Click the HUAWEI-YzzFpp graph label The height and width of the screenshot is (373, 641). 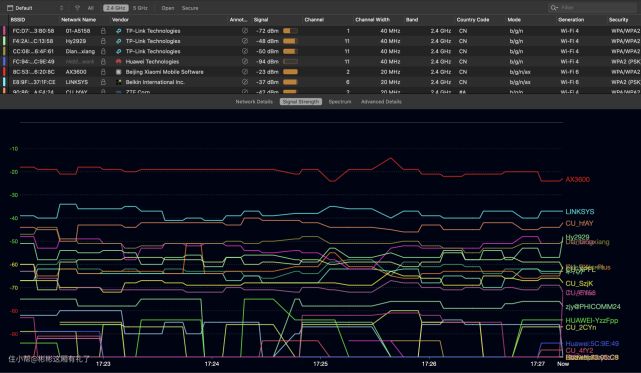pos(592,320)
